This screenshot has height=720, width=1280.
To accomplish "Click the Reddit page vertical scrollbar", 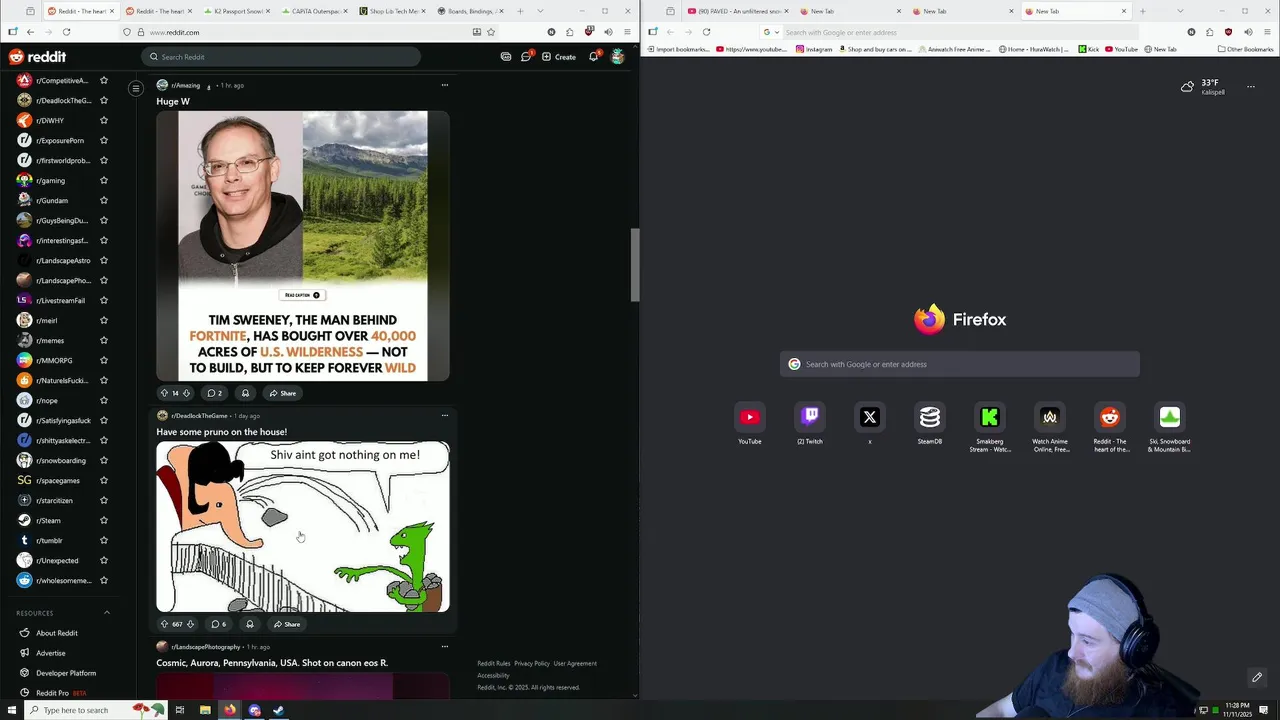I will pyautogui.click(x=635, y=265).
